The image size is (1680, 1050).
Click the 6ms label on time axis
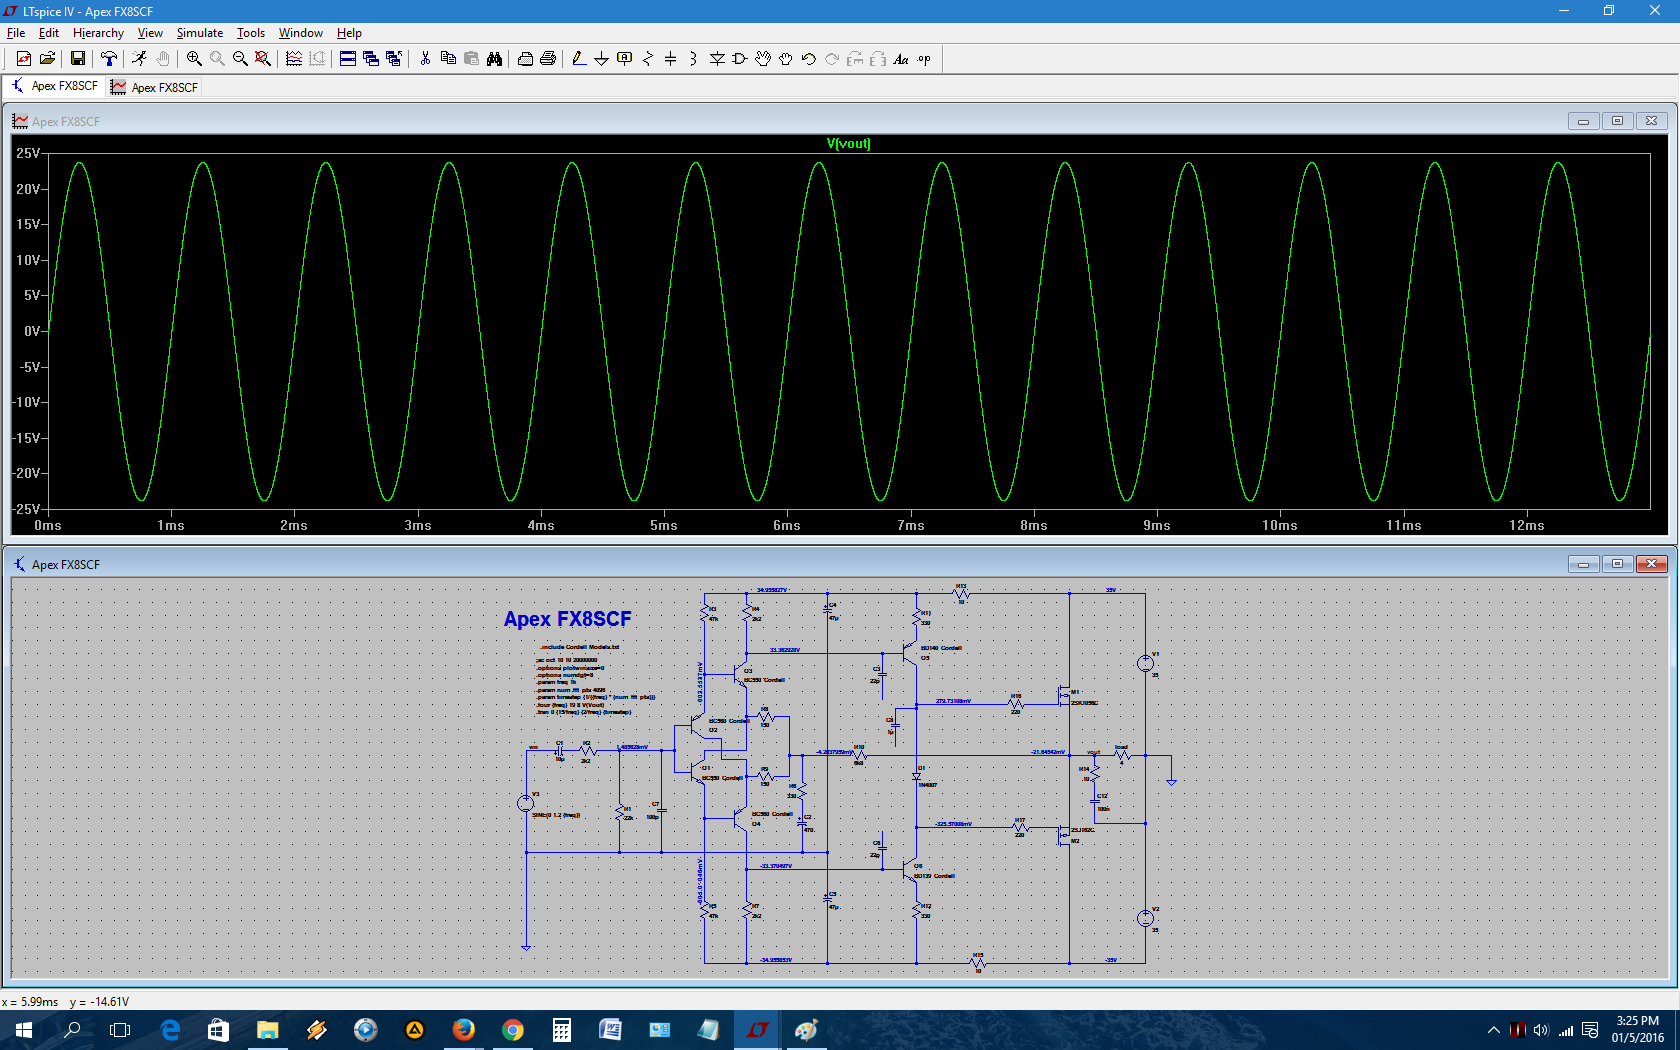point(787,525)
